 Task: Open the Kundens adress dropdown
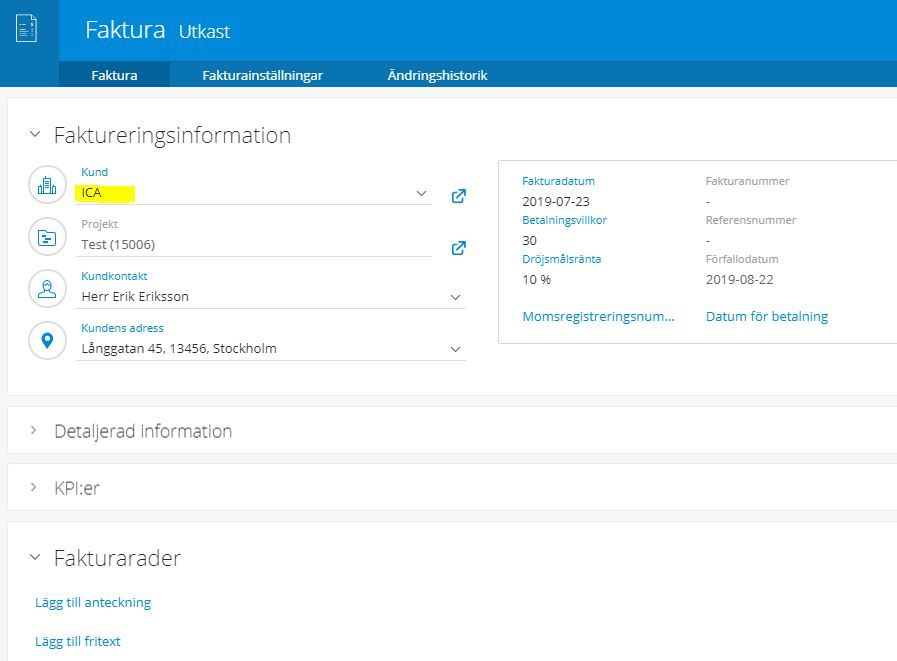(271, 349)
